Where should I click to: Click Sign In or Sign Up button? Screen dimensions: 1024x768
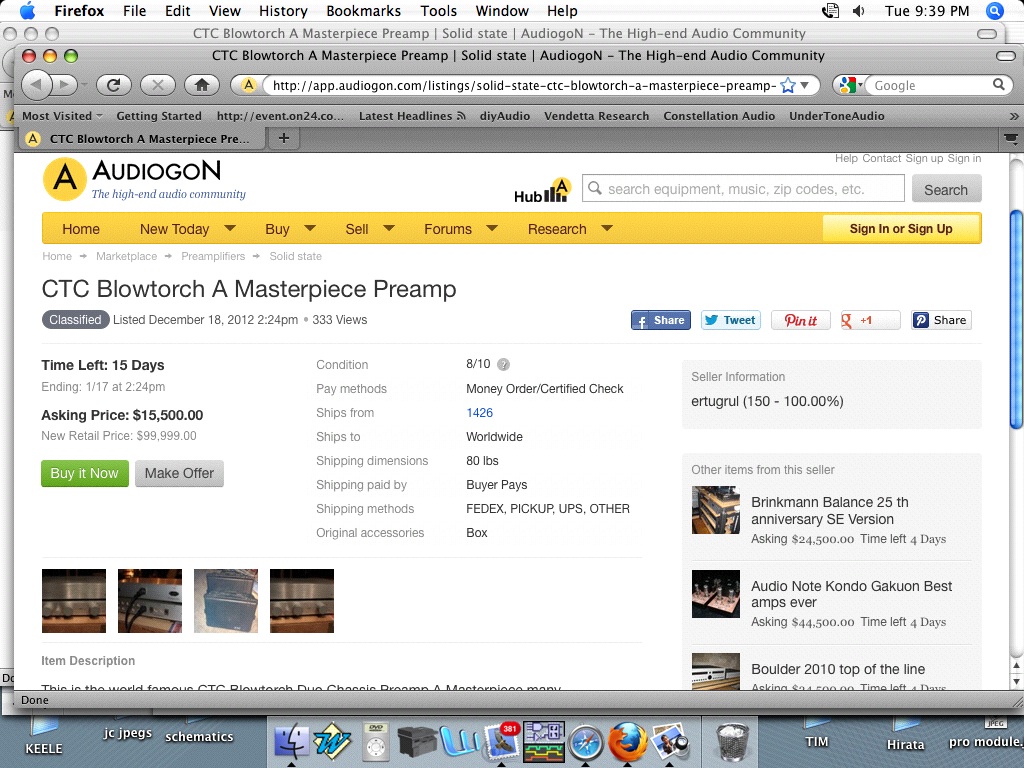point(901,229)
